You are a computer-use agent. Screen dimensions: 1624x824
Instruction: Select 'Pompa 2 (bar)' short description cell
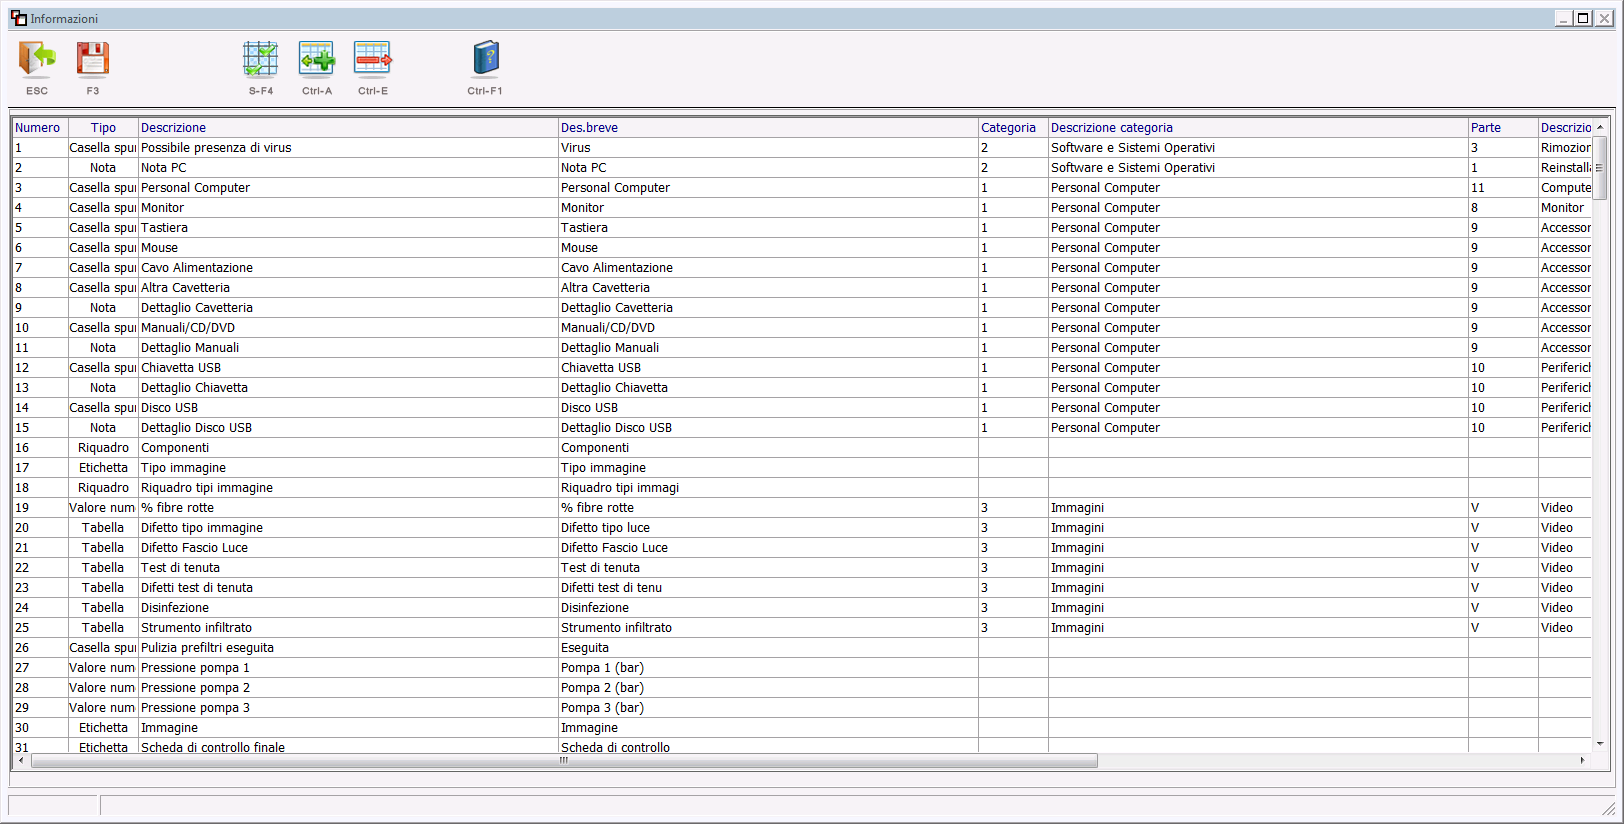(x=768, y=688)
